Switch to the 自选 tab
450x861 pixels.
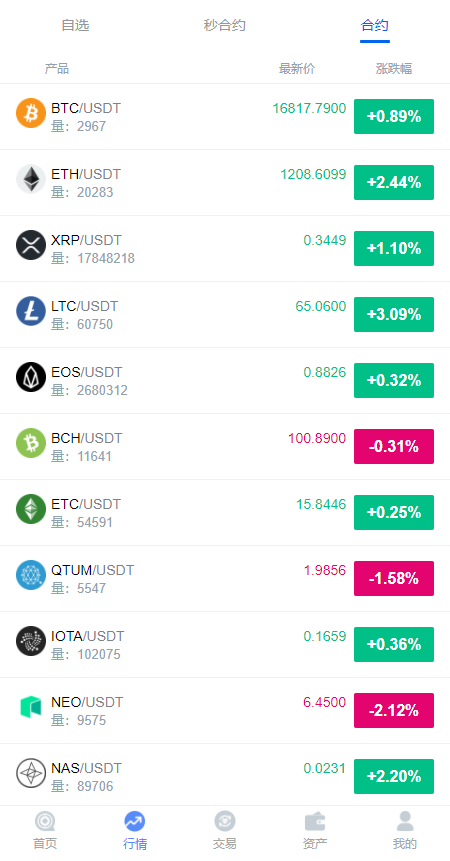click(x=75, y=25)
